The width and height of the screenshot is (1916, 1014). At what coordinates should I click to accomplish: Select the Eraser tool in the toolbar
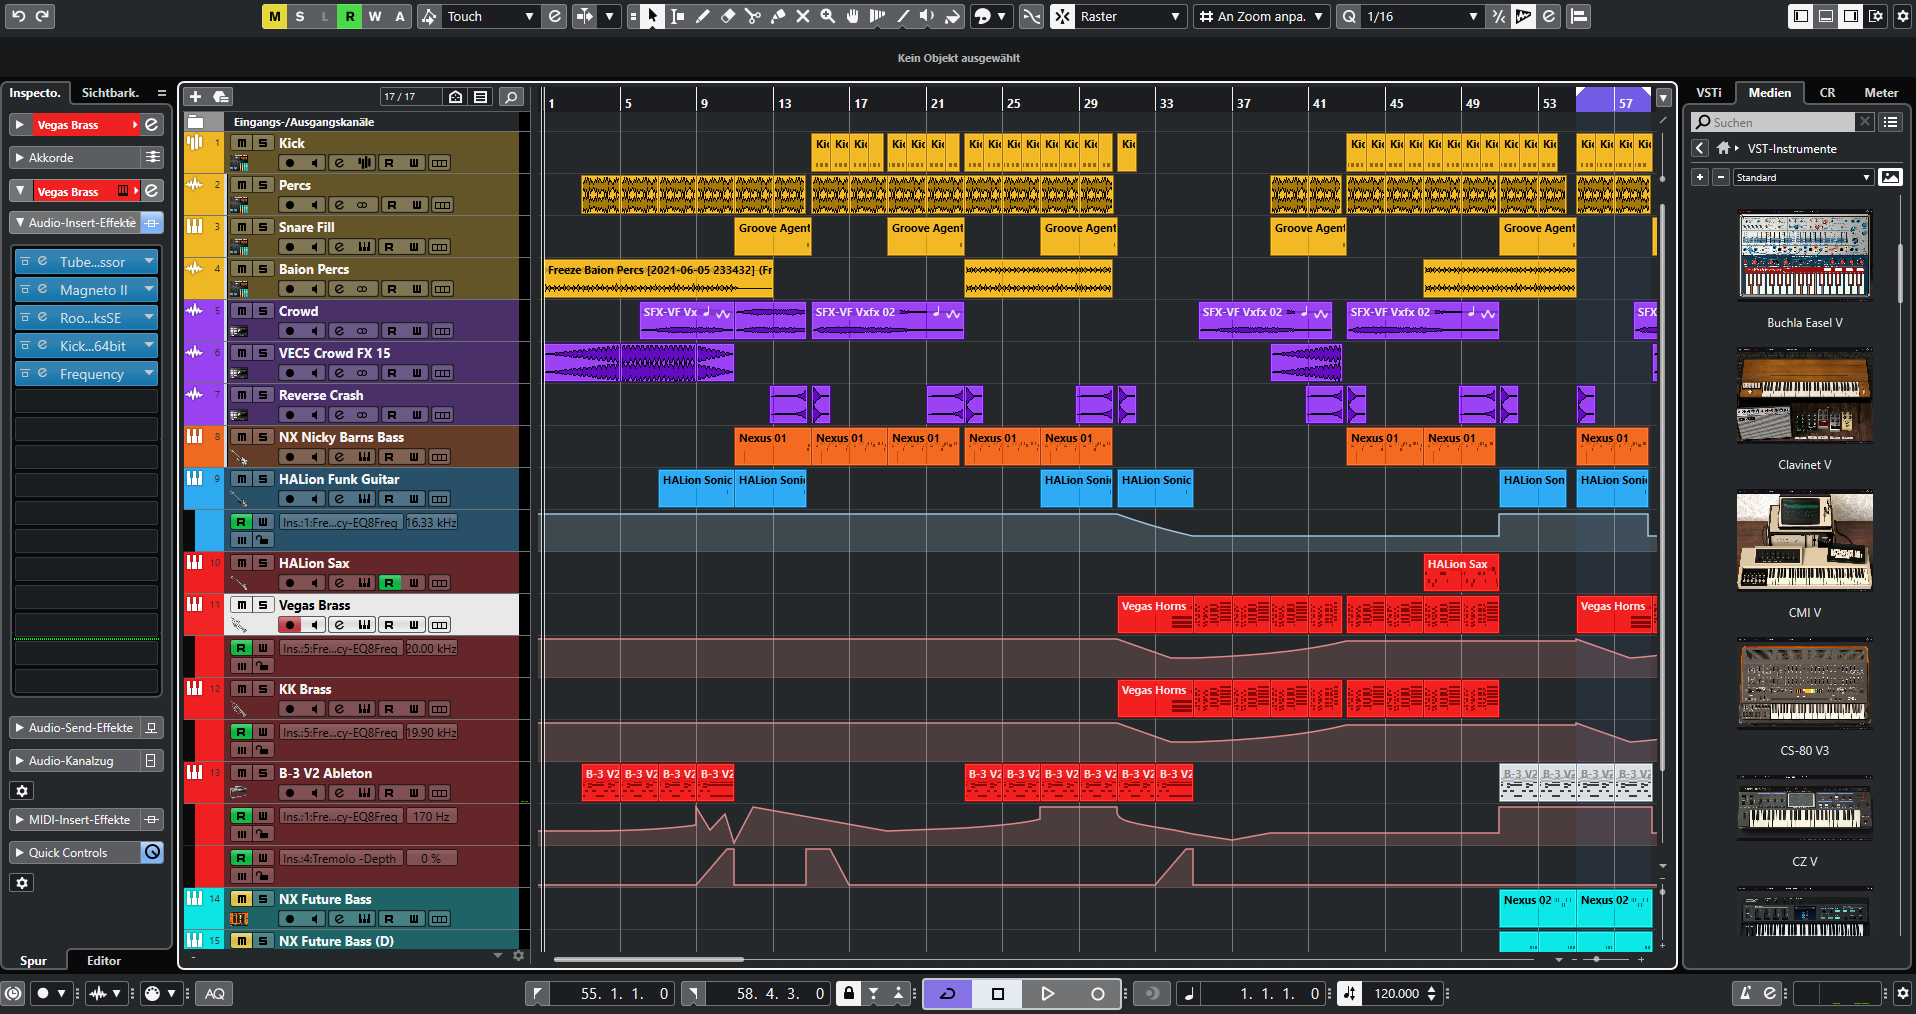pyautogui.click(x=729, y=16)
